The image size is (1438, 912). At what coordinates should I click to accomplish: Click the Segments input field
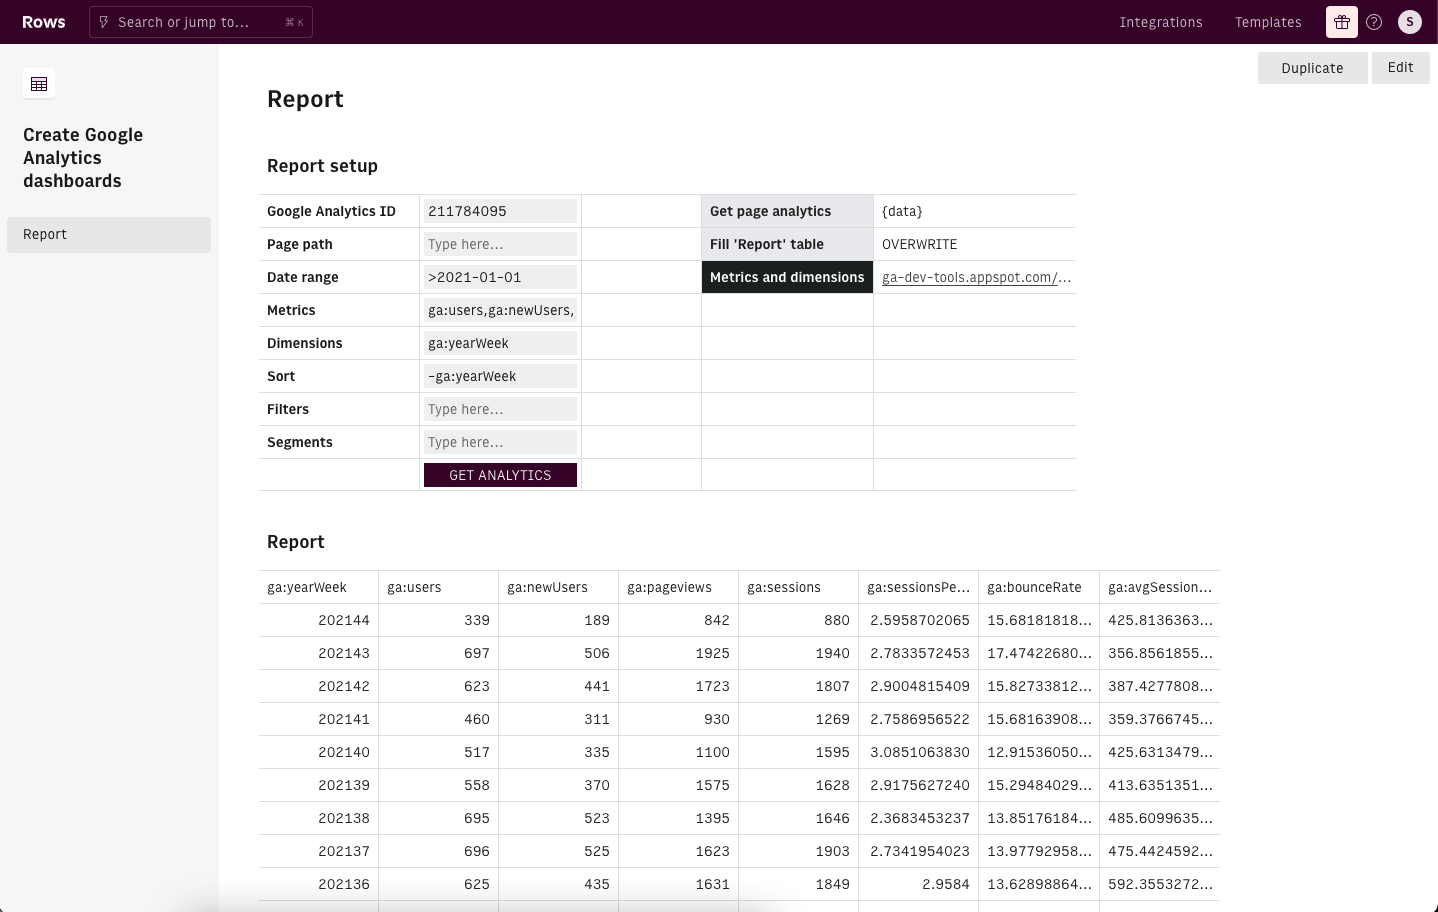pyautogui.click(x=500, y=442)
